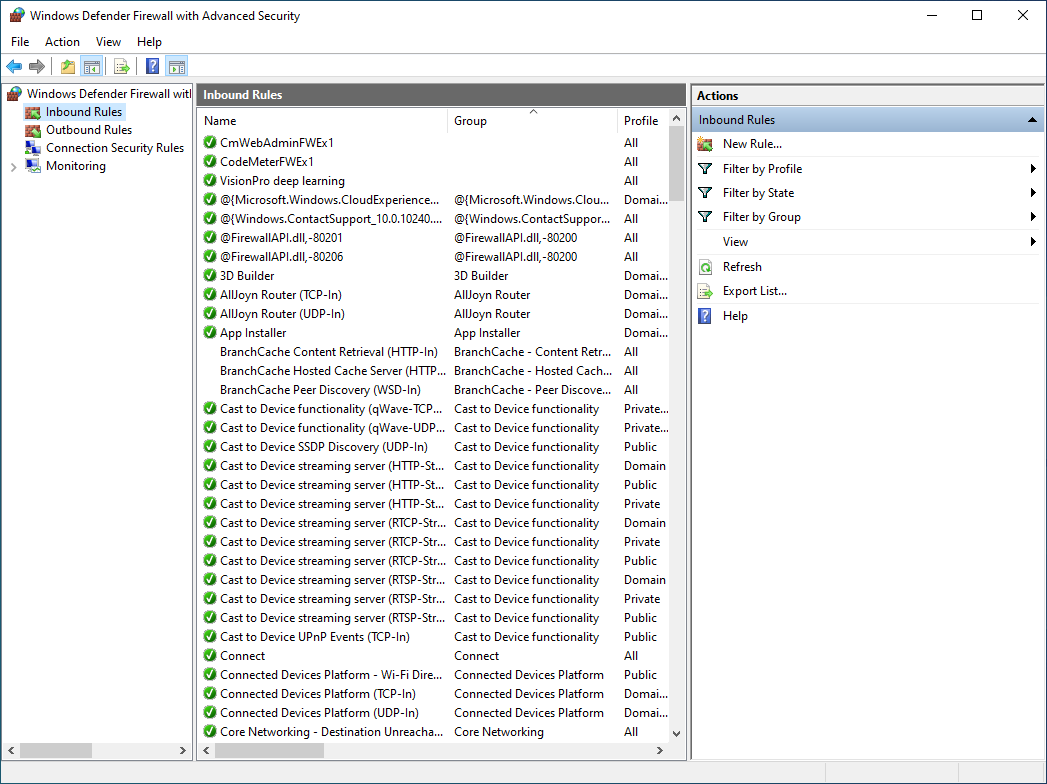Open the Filter by Group submenu
Viewport: 1047px width, 784px height.
pos(761,217)
